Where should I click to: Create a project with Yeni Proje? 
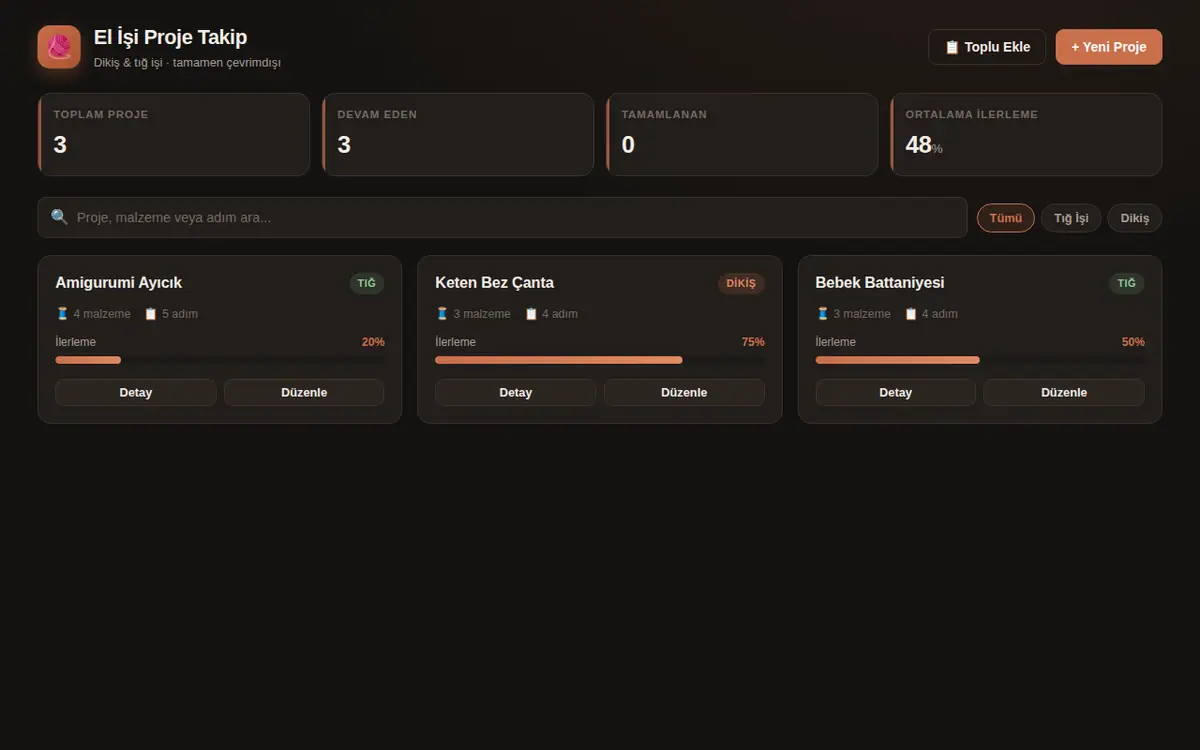1109,47
